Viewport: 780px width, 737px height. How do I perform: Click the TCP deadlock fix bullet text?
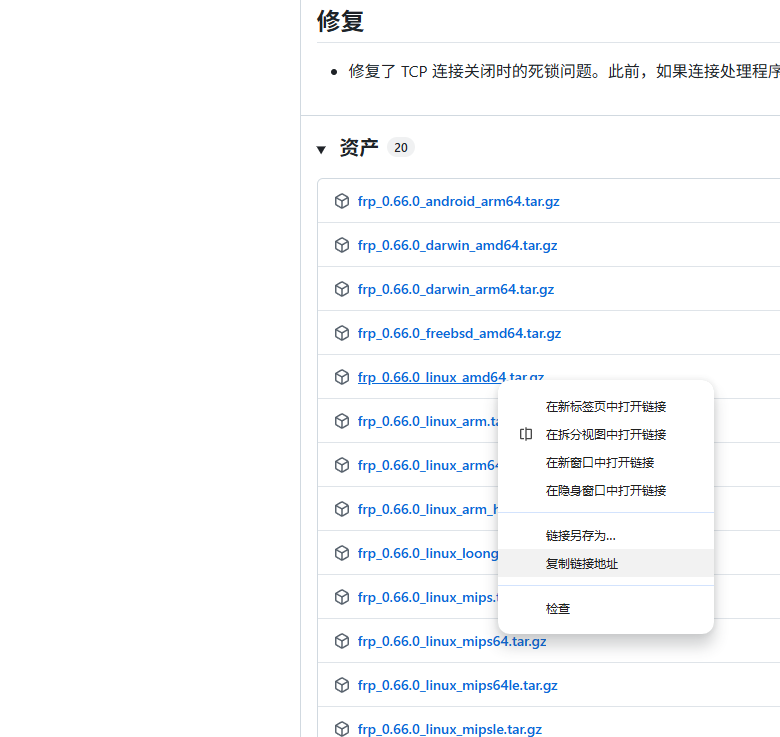(x=564, y=72)
